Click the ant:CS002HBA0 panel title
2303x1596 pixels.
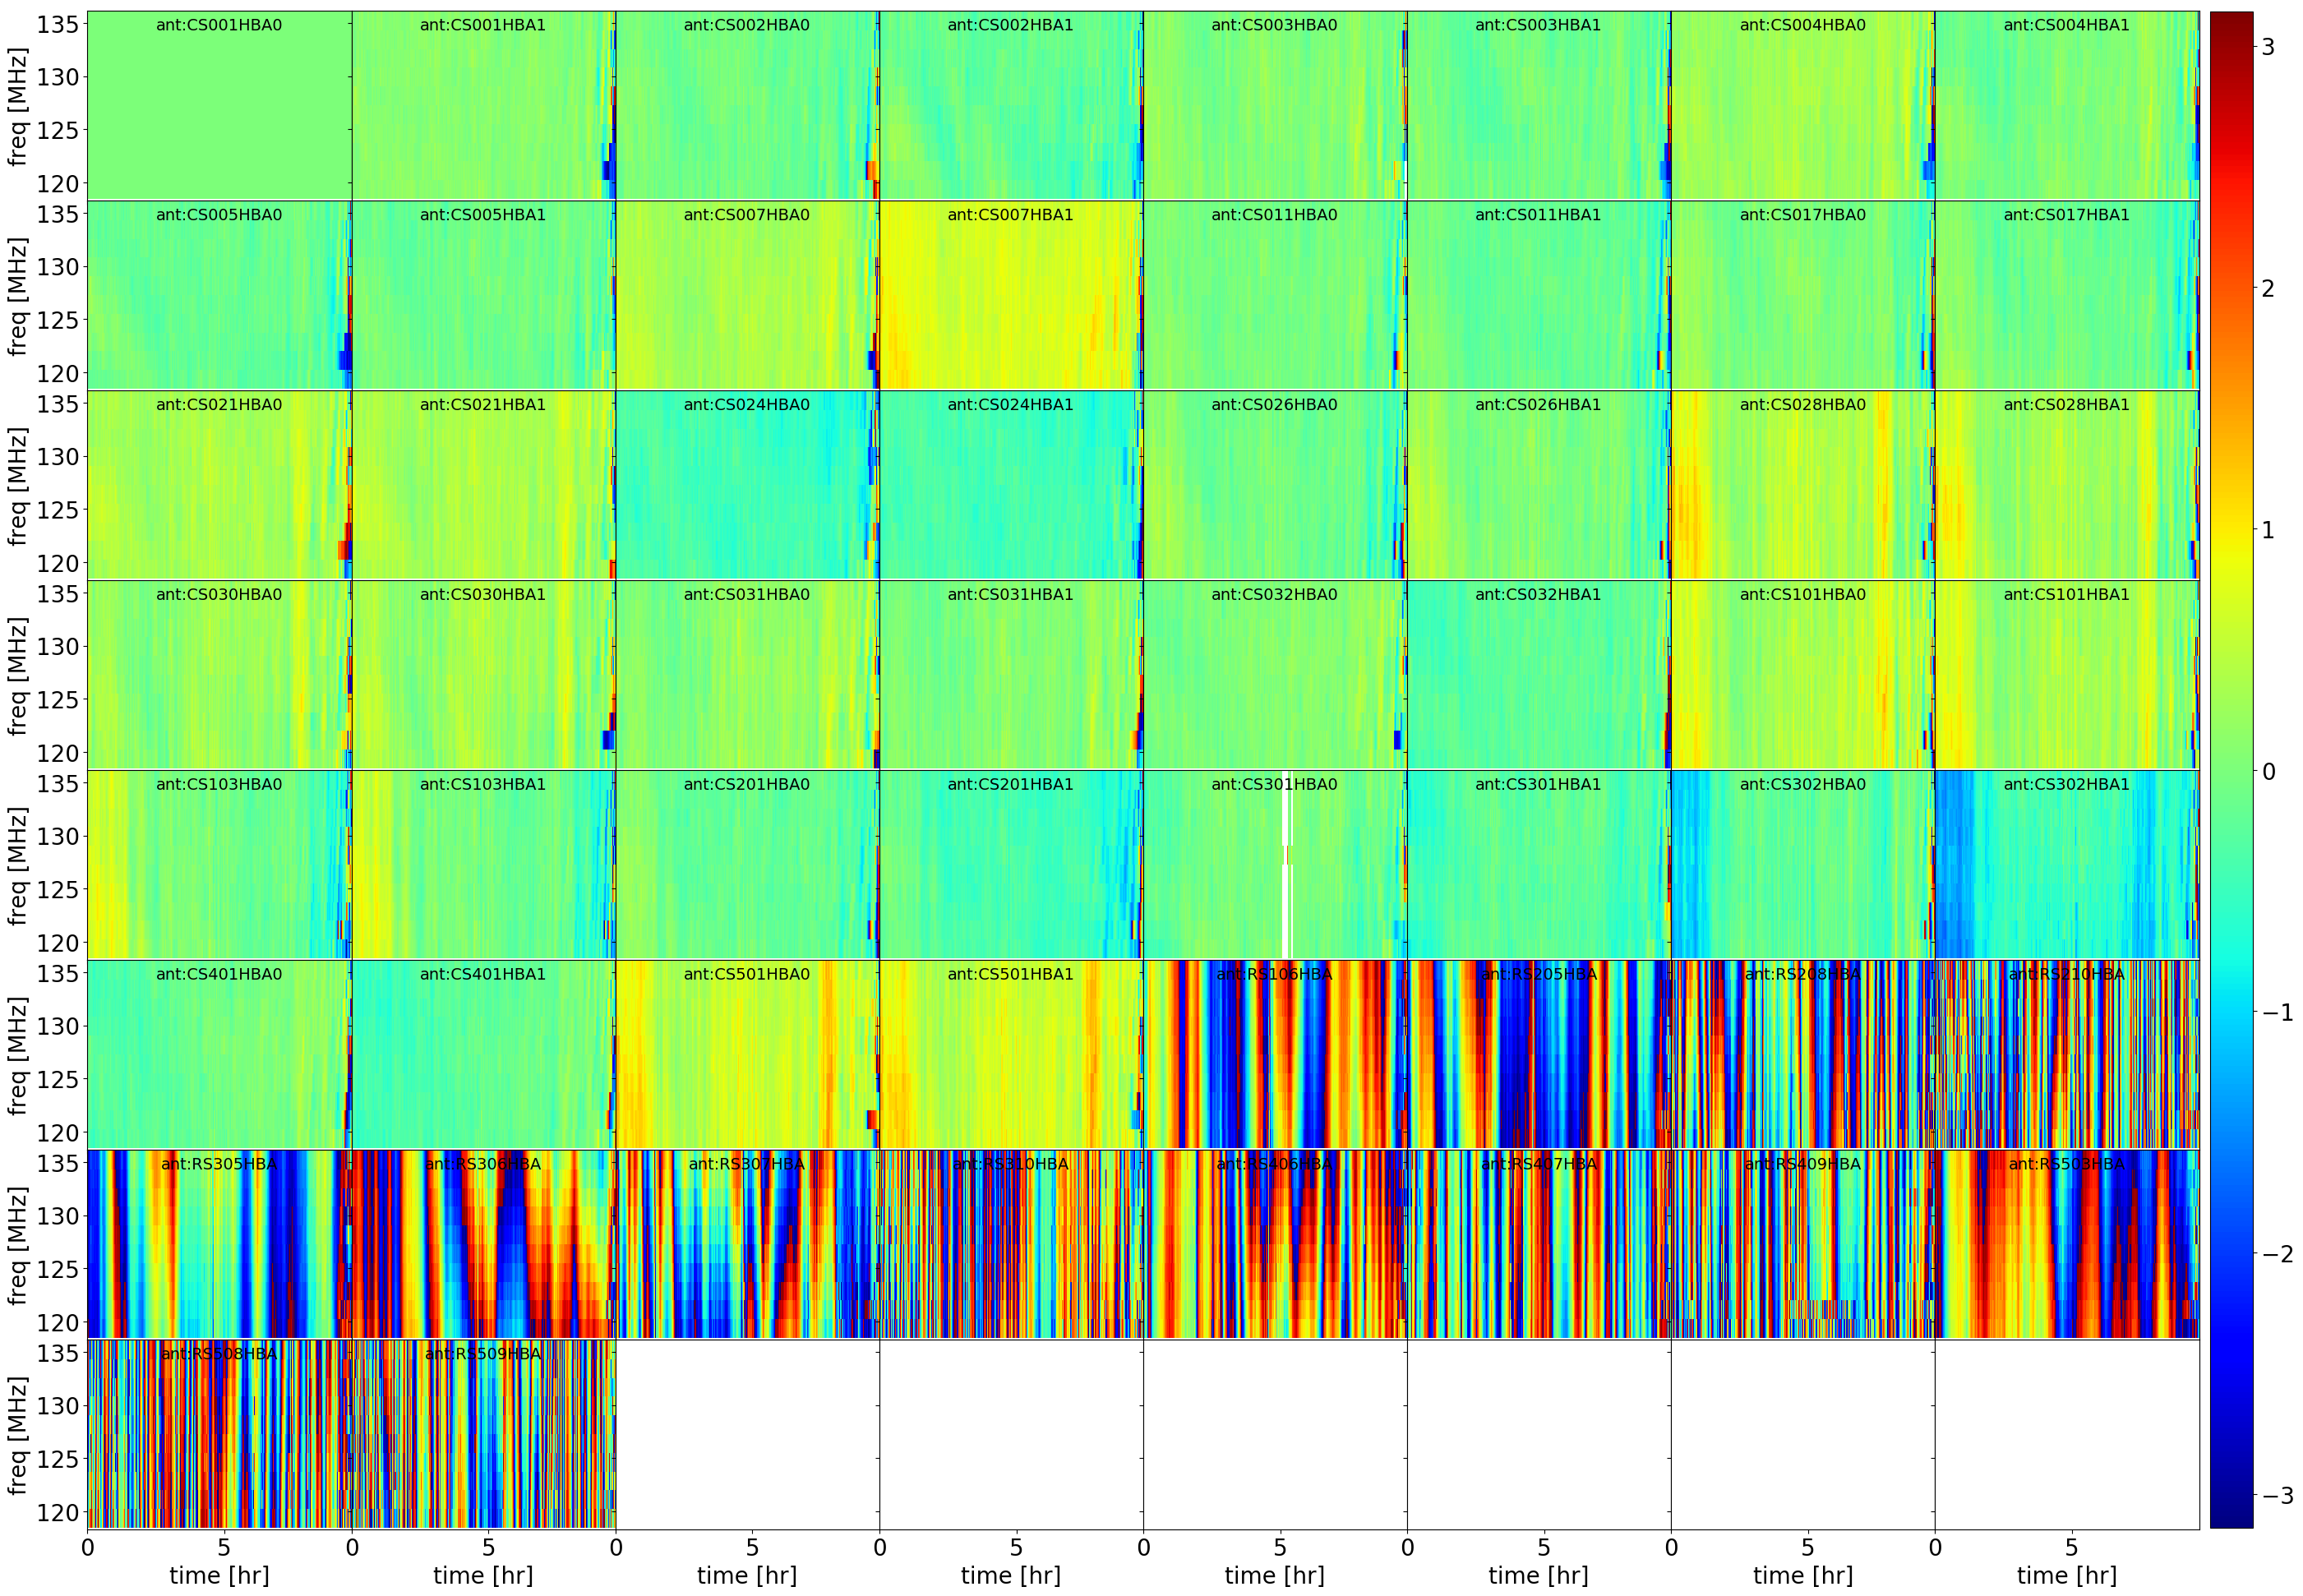(747, 25)
